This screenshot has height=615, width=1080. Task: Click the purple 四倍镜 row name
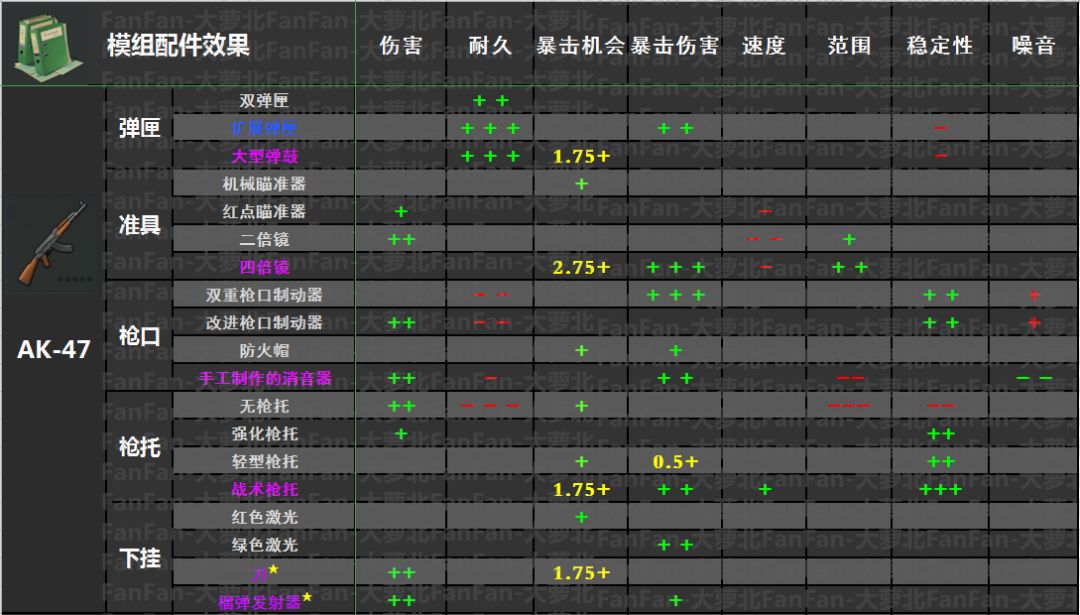pyautogui.click(x=264, y=267)
